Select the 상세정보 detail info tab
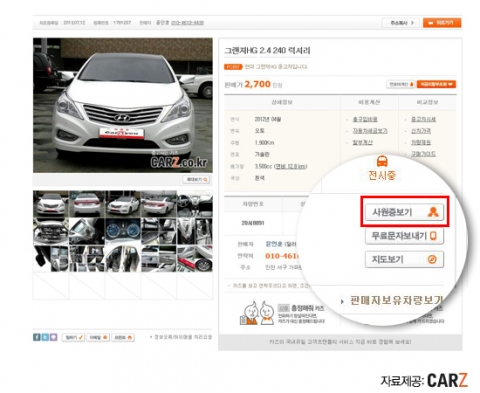Image resolution: width=480 pixels, height=393 pixels. 282,102
